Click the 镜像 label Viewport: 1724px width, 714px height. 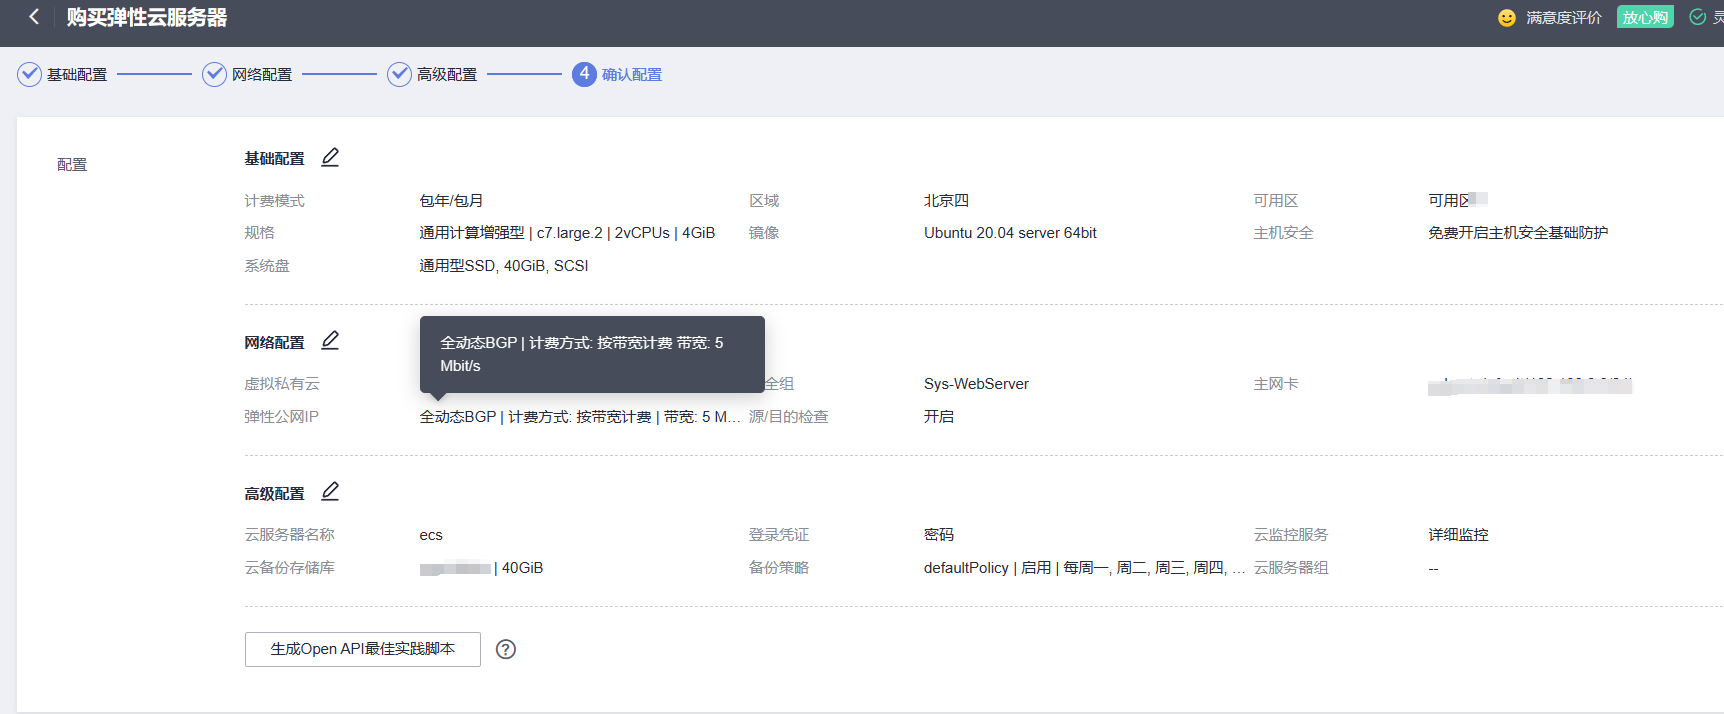tap(764, 233)
